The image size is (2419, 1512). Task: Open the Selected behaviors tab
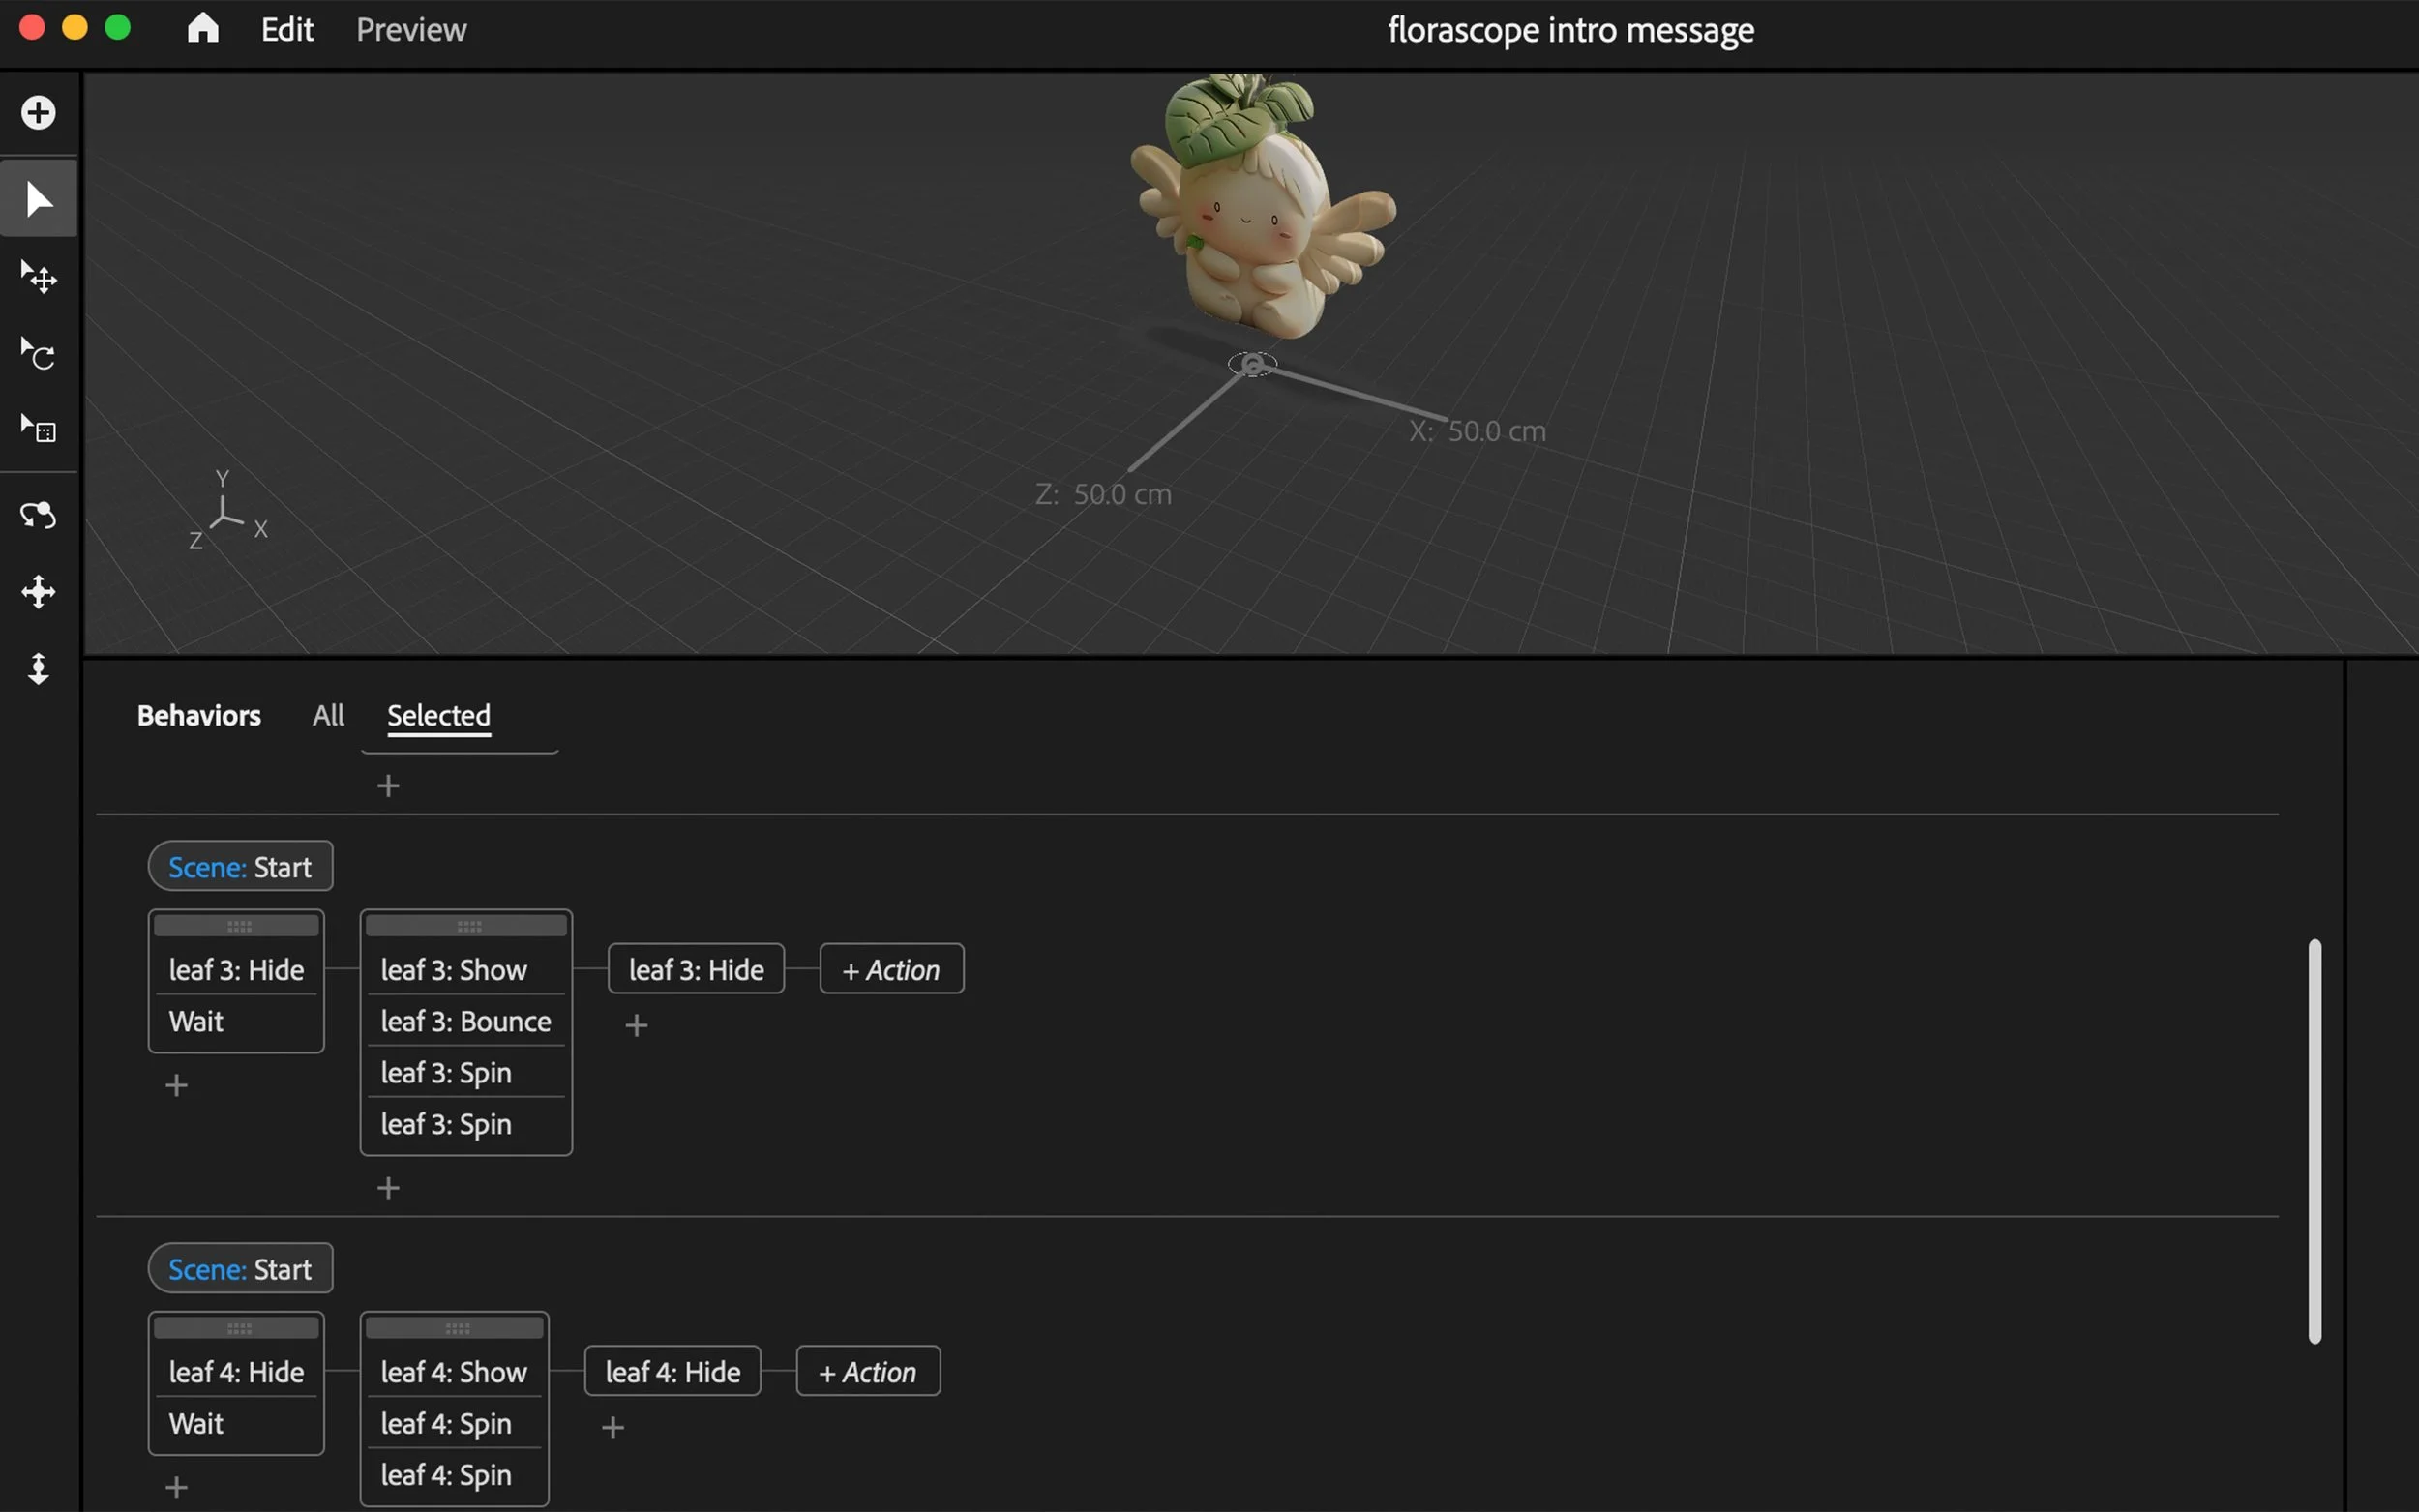point(438,715)
